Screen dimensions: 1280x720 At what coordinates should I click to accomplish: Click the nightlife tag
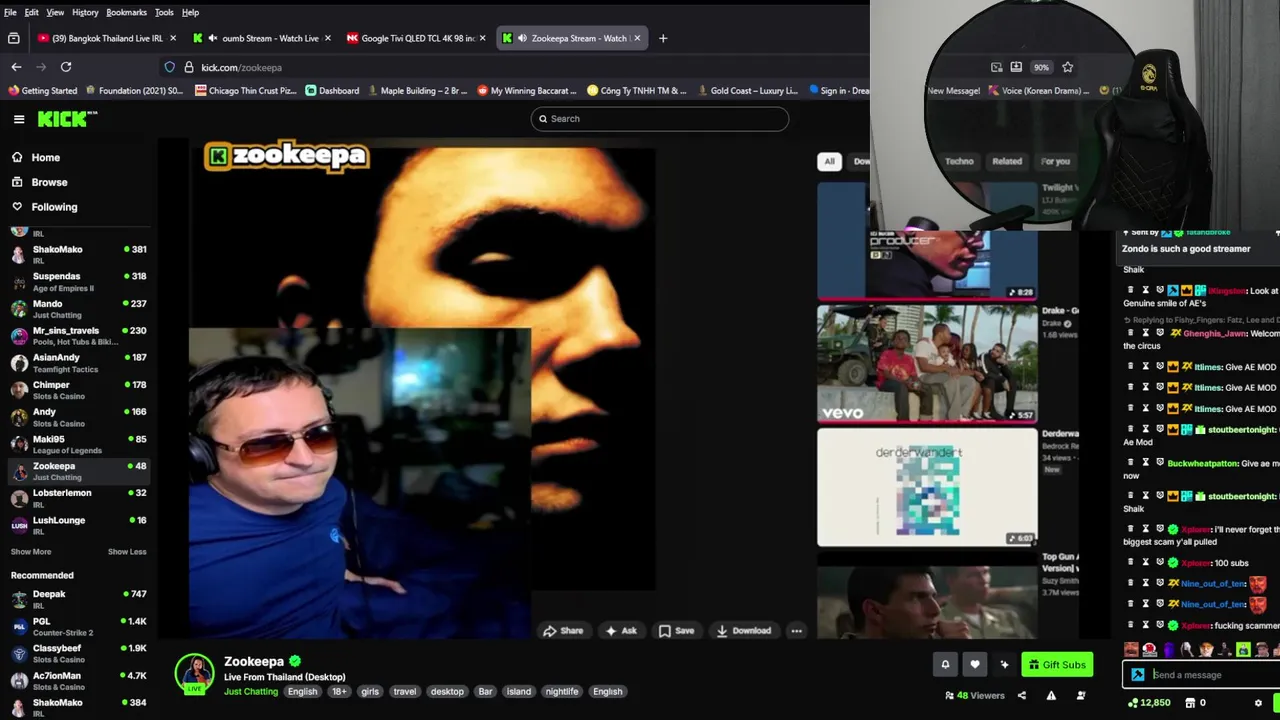point(562,691)
